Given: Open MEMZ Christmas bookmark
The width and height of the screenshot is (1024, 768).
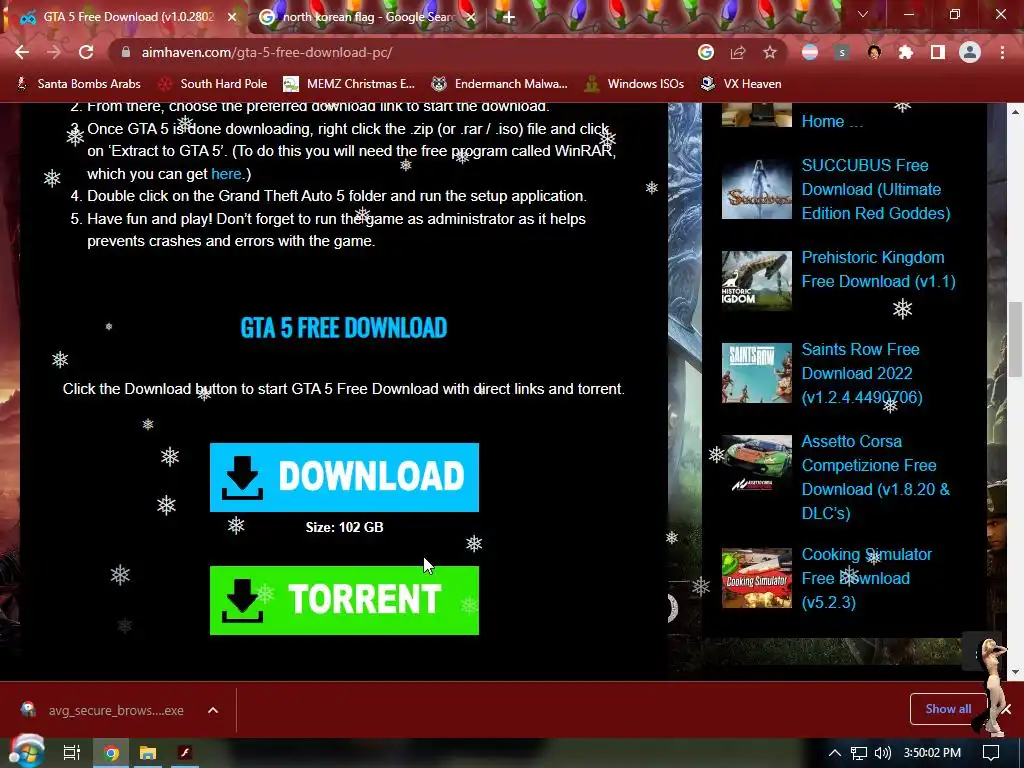Looking at the screenshot, I should 349,84.
